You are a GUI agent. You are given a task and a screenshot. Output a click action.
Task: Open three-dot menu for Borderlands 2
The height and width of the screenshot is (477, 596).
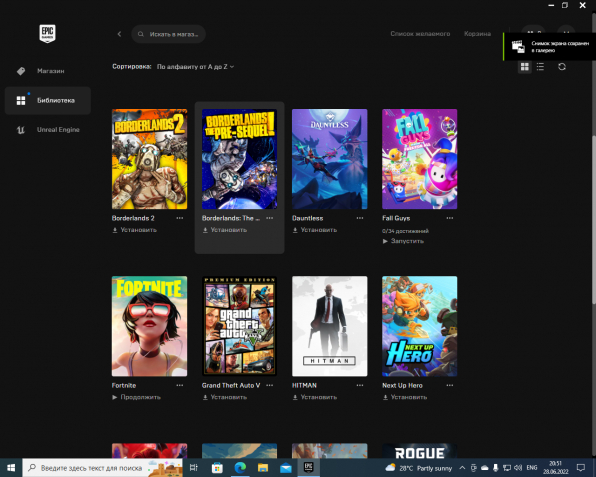179,218
